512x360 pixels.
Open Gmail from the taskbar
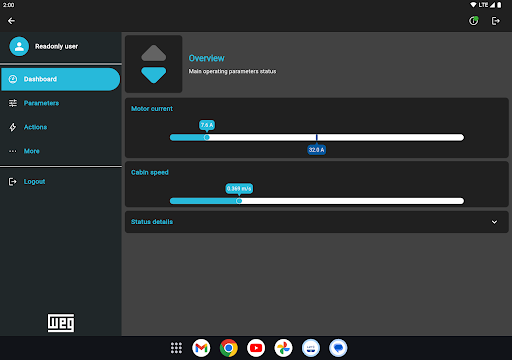pos(201,348)
